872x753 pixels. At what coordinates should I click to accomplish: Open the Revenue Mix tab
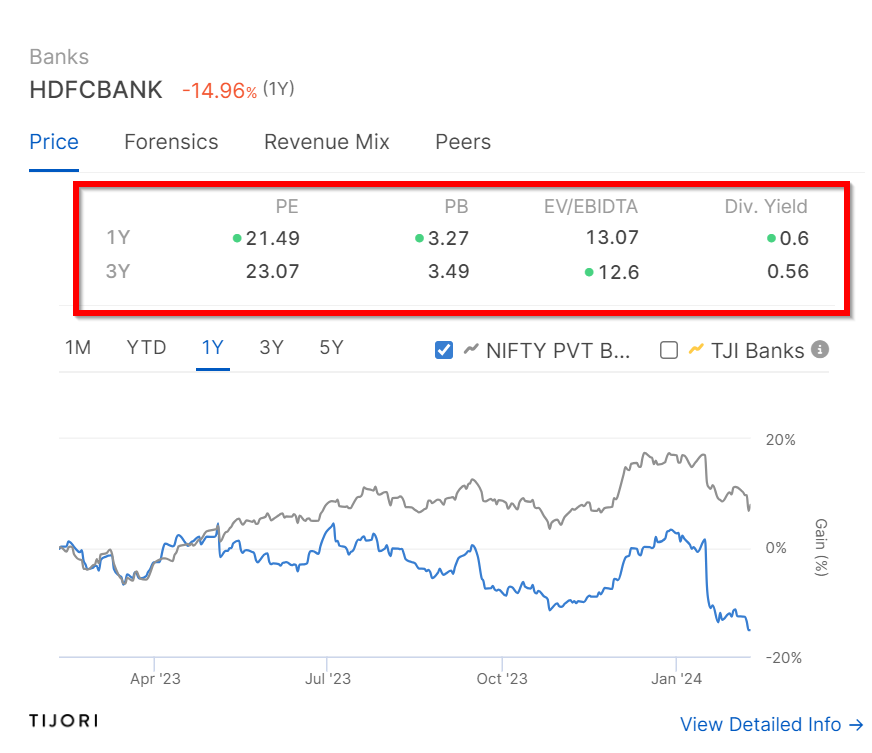coord(326,142)
